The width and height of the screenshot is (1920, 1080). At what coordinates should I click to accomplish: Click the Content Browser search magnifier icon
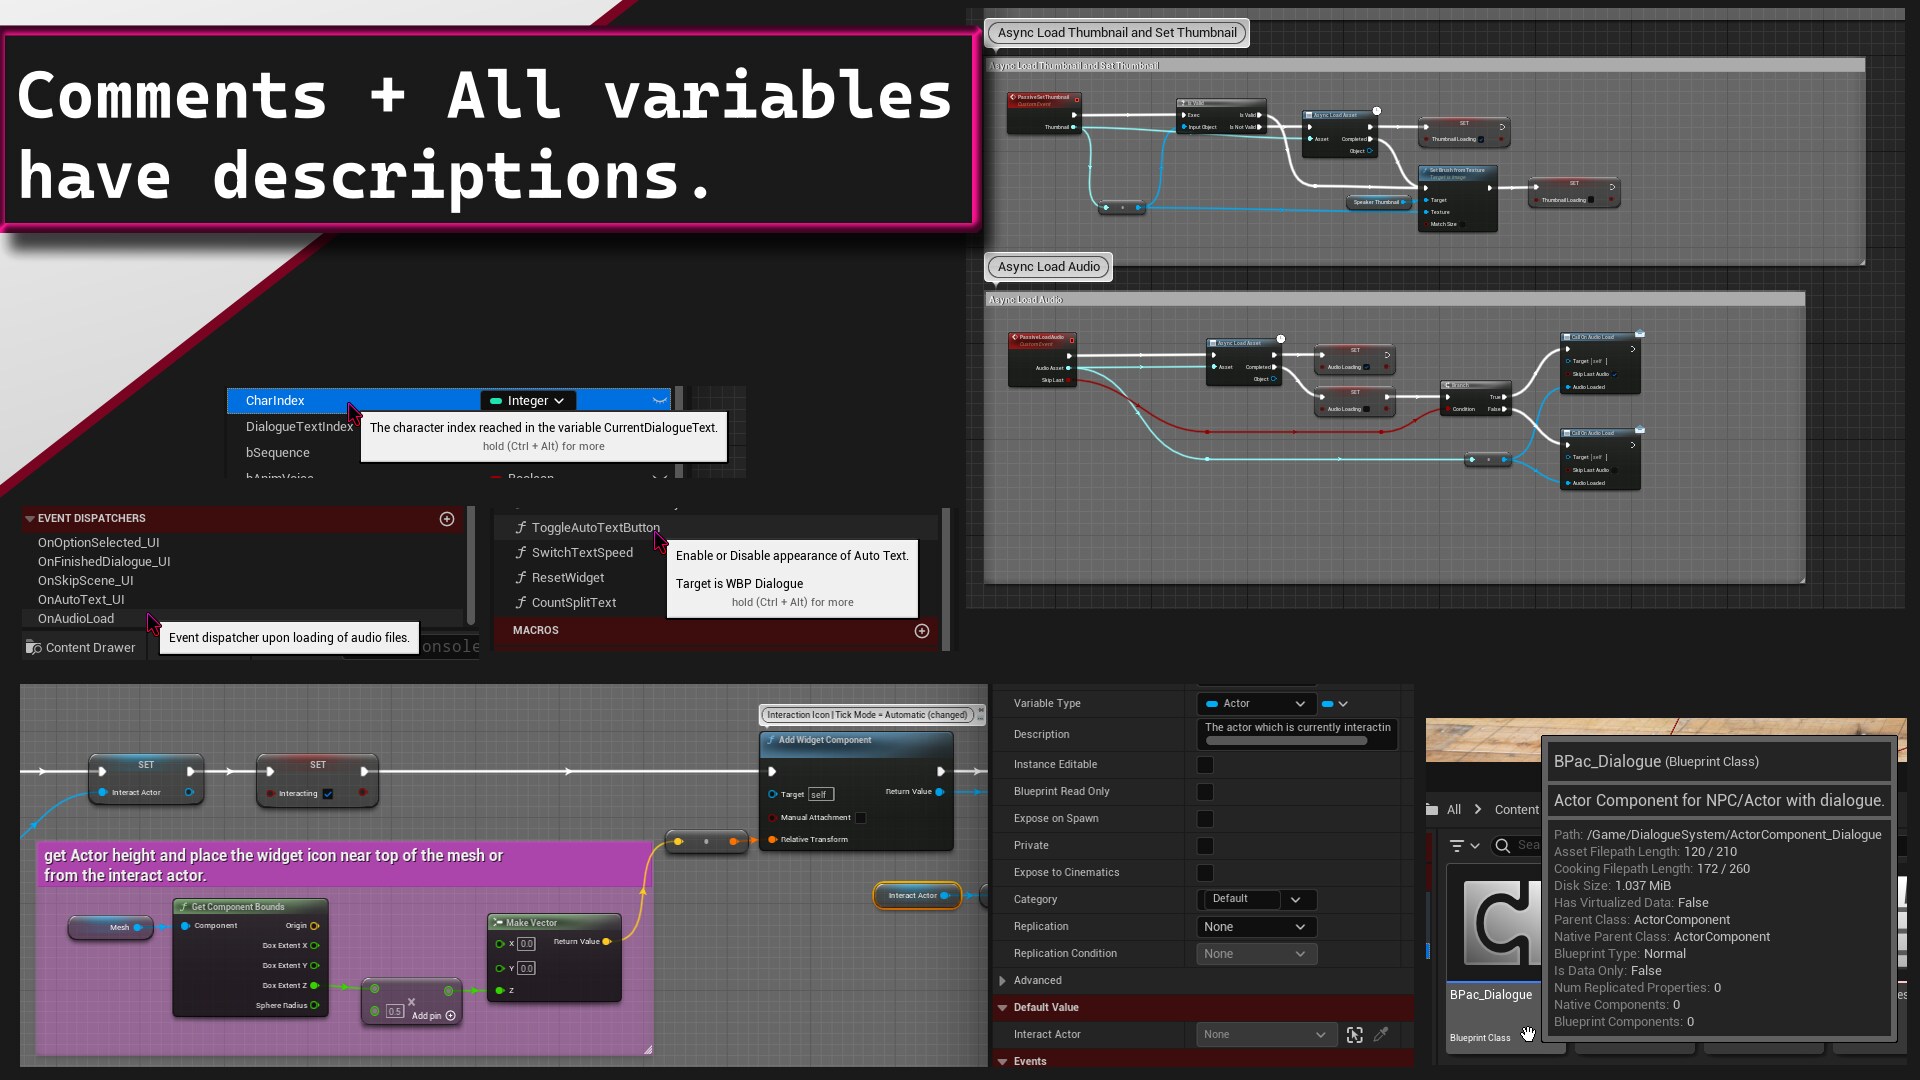(x=1502, y=845)
